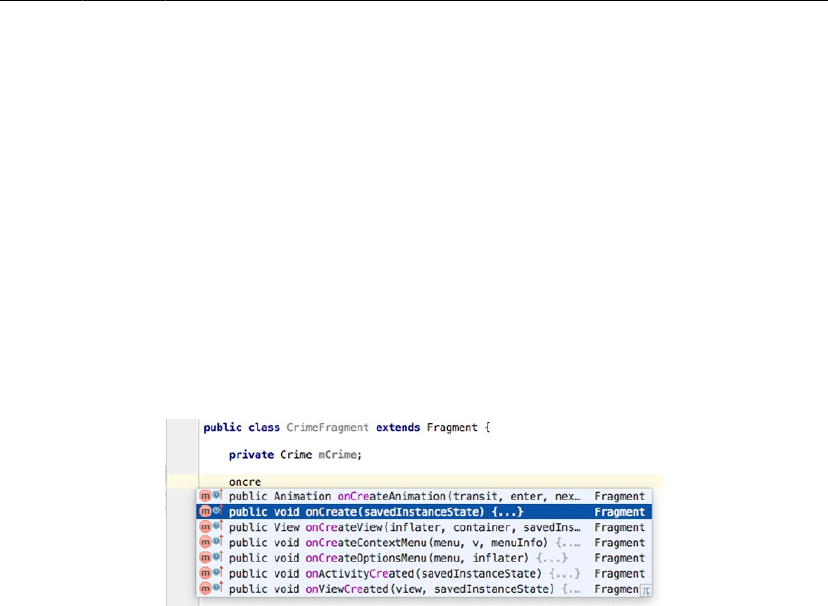Click the method icon beside onViewCreated
The height and width of the screenshot is (606, 828).
pyautogui.click(x=205, y=588)
